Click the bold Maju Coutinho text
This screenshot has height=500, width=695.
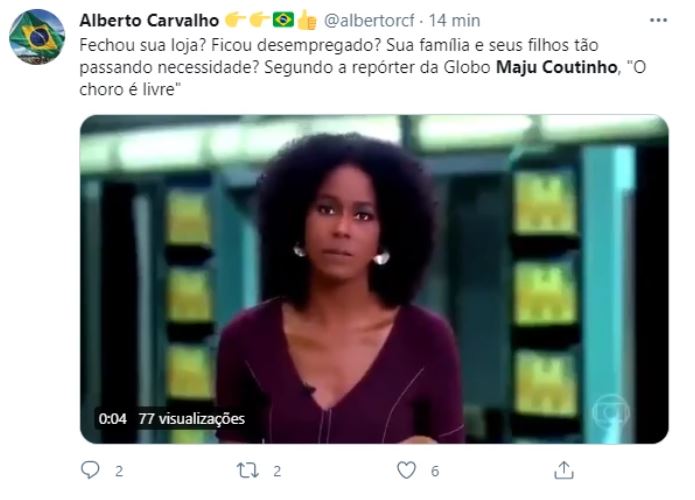point(556,67)
